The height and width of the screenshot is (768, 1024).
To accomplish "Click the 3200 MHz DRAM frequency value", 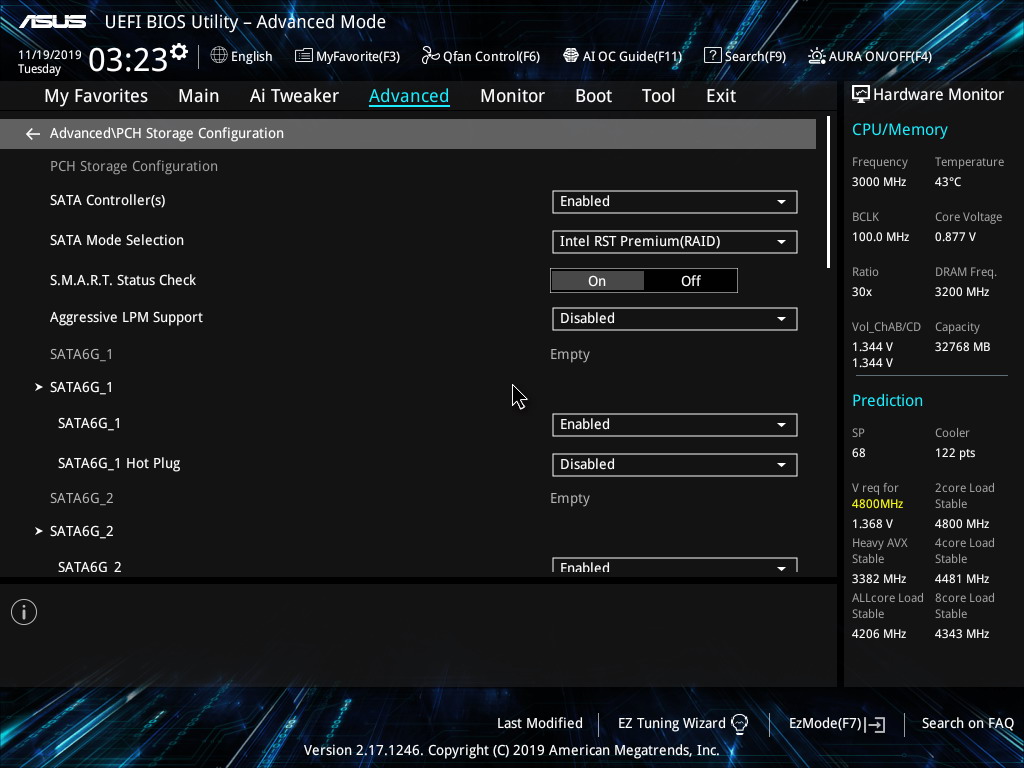I will click(961, 292).
